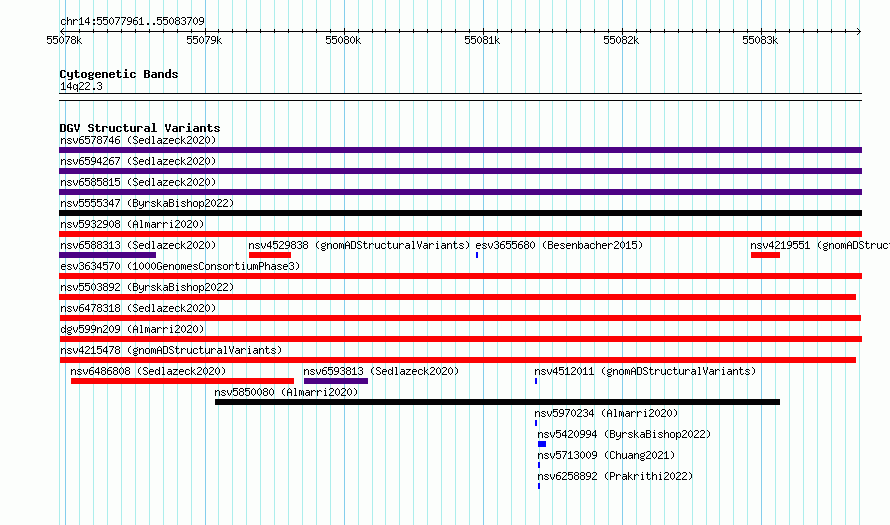Select the 14q22.3 band label
The width and height of the screenshot is (890, 525).
pyautogui.click(x=81, y=87)
